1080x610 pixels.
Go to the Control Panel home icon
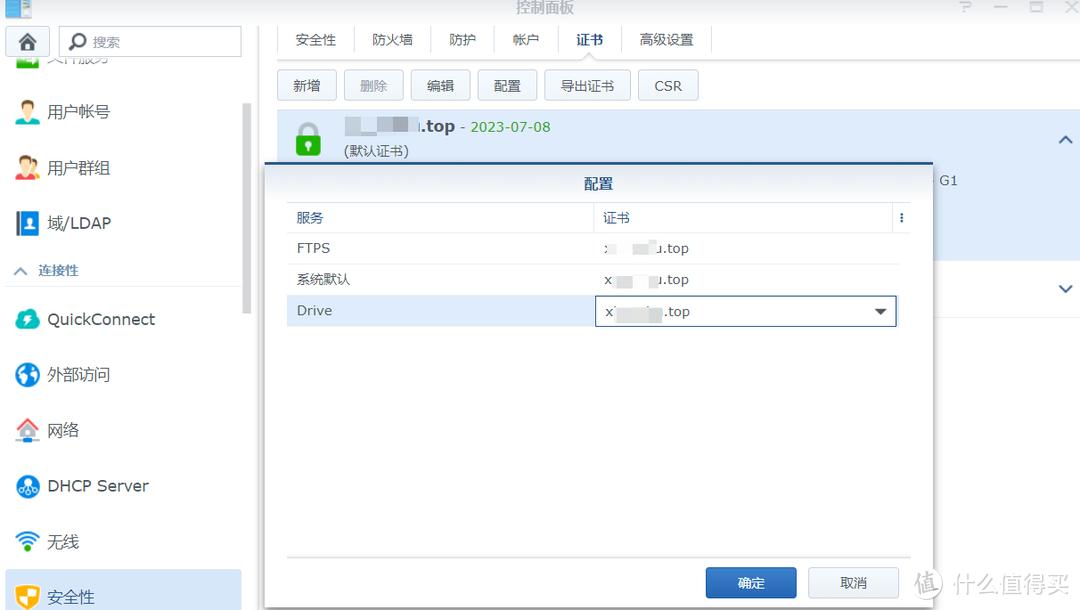pos(28,42)
